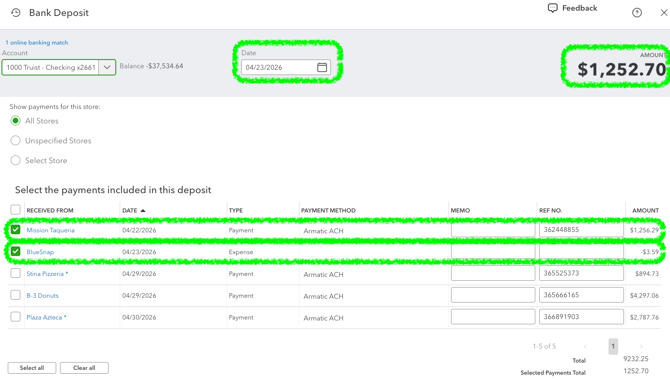The image size is (670, 380).
Task: Choose the Select Store radio option
Action: pyautogui.click(x=15, y=160)
